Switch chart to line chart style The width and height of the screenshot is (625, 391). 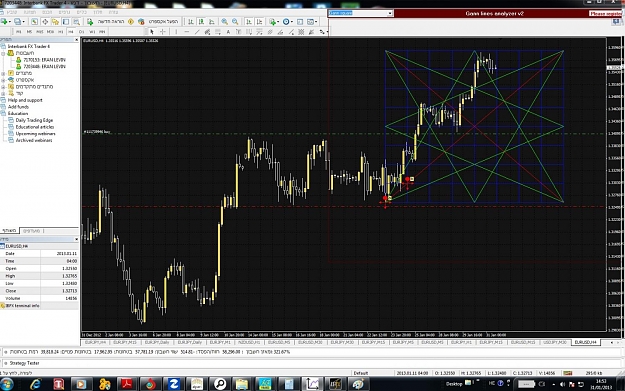click(212, 22)
